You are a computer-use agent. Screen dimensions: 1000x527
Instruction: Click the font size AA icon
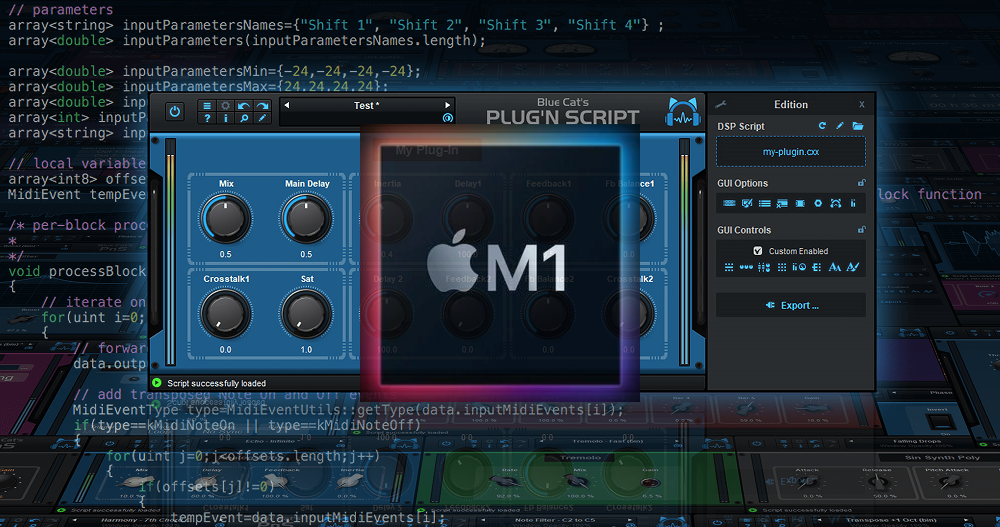click(834, 267)
